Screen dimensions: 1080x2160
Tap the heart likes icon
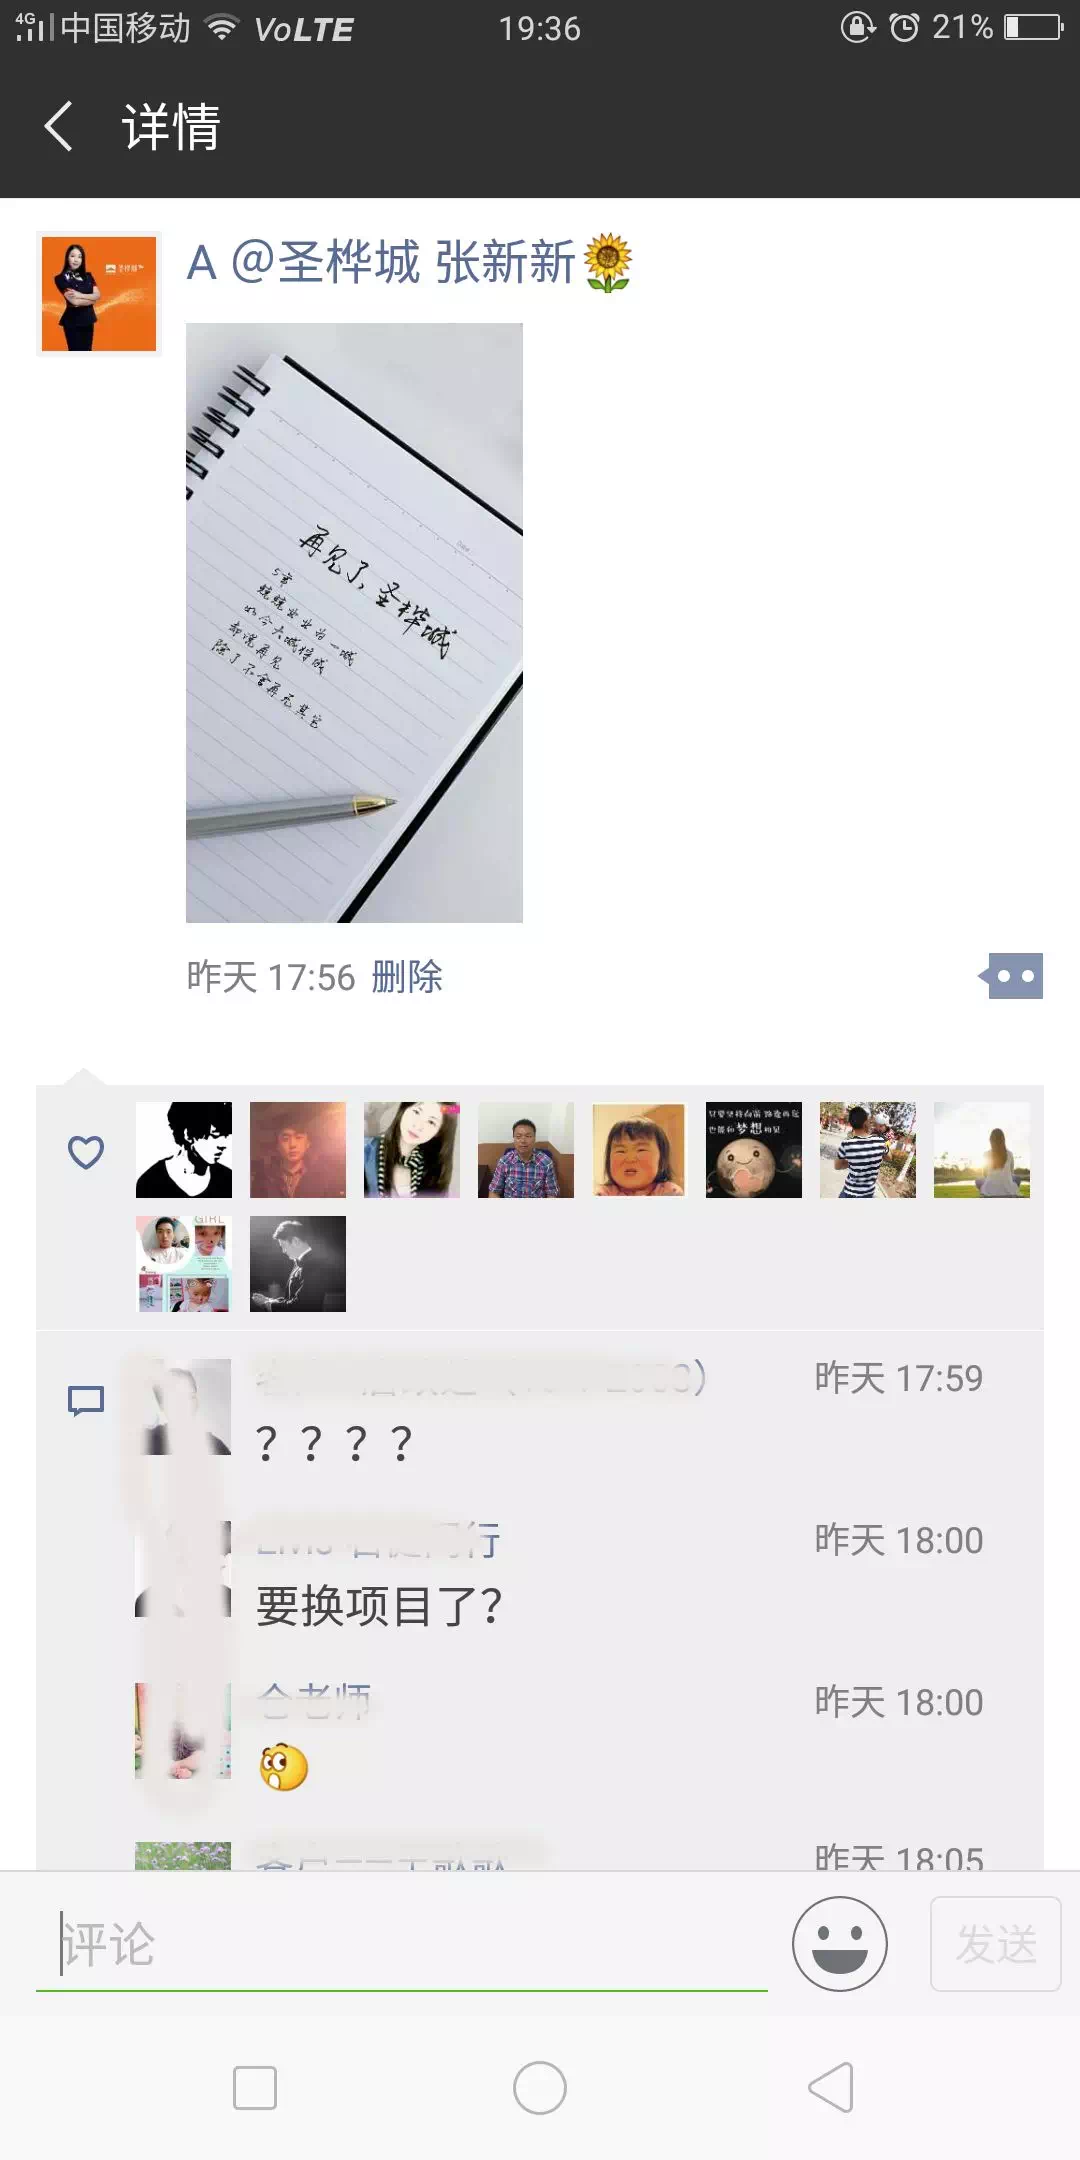86,1152
